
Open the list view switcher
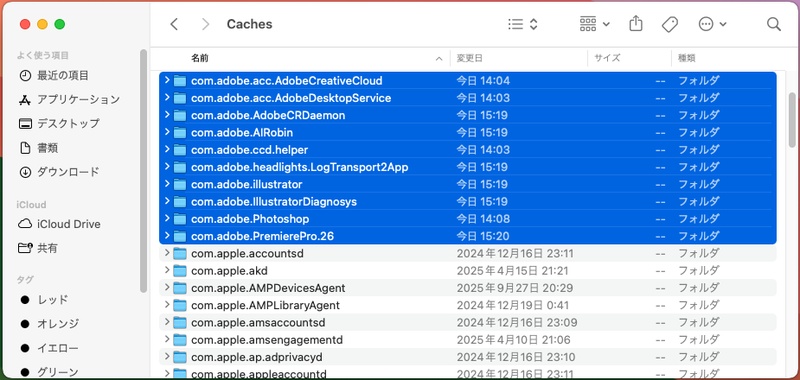pyautogui.click(x=523, y=24)
